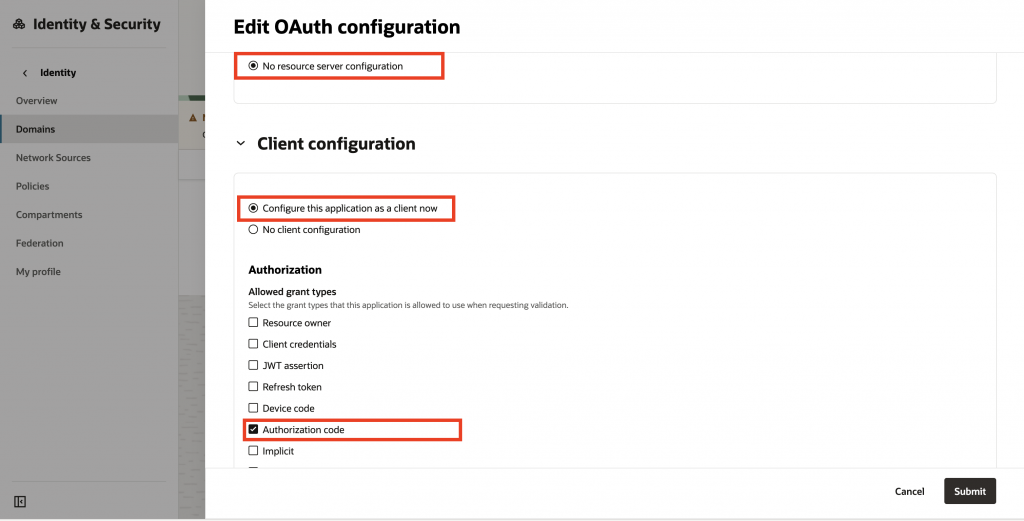
Task: Go to Network Sources in sidebar
Action: [x=53, y=158]
